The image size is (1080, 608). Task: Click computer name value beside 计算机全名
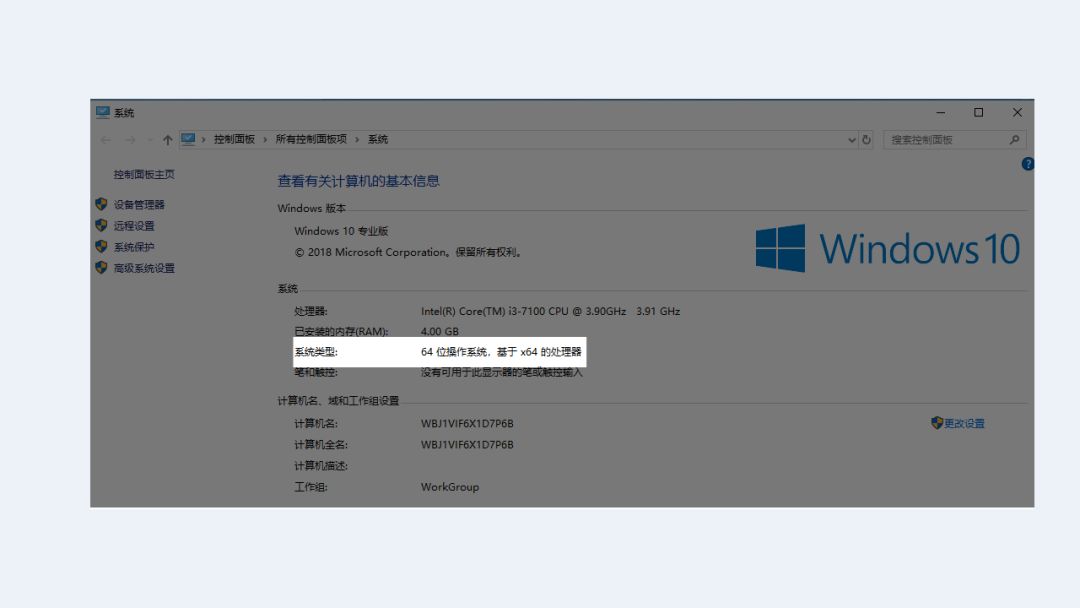tap(467, 445)
